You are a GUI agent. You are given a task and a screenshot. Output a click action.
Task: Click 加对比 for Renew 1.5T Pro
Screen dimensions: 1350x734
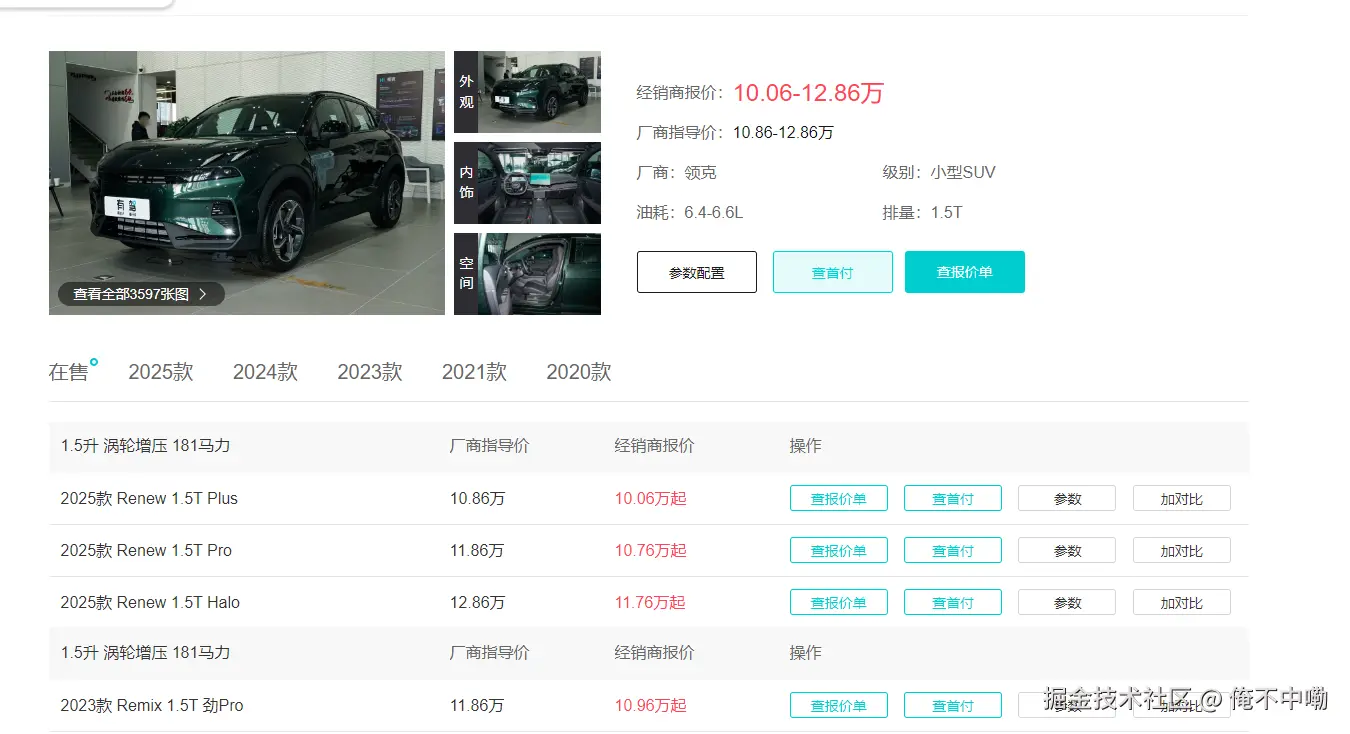pyautogui.click(x=1181, y=551)
